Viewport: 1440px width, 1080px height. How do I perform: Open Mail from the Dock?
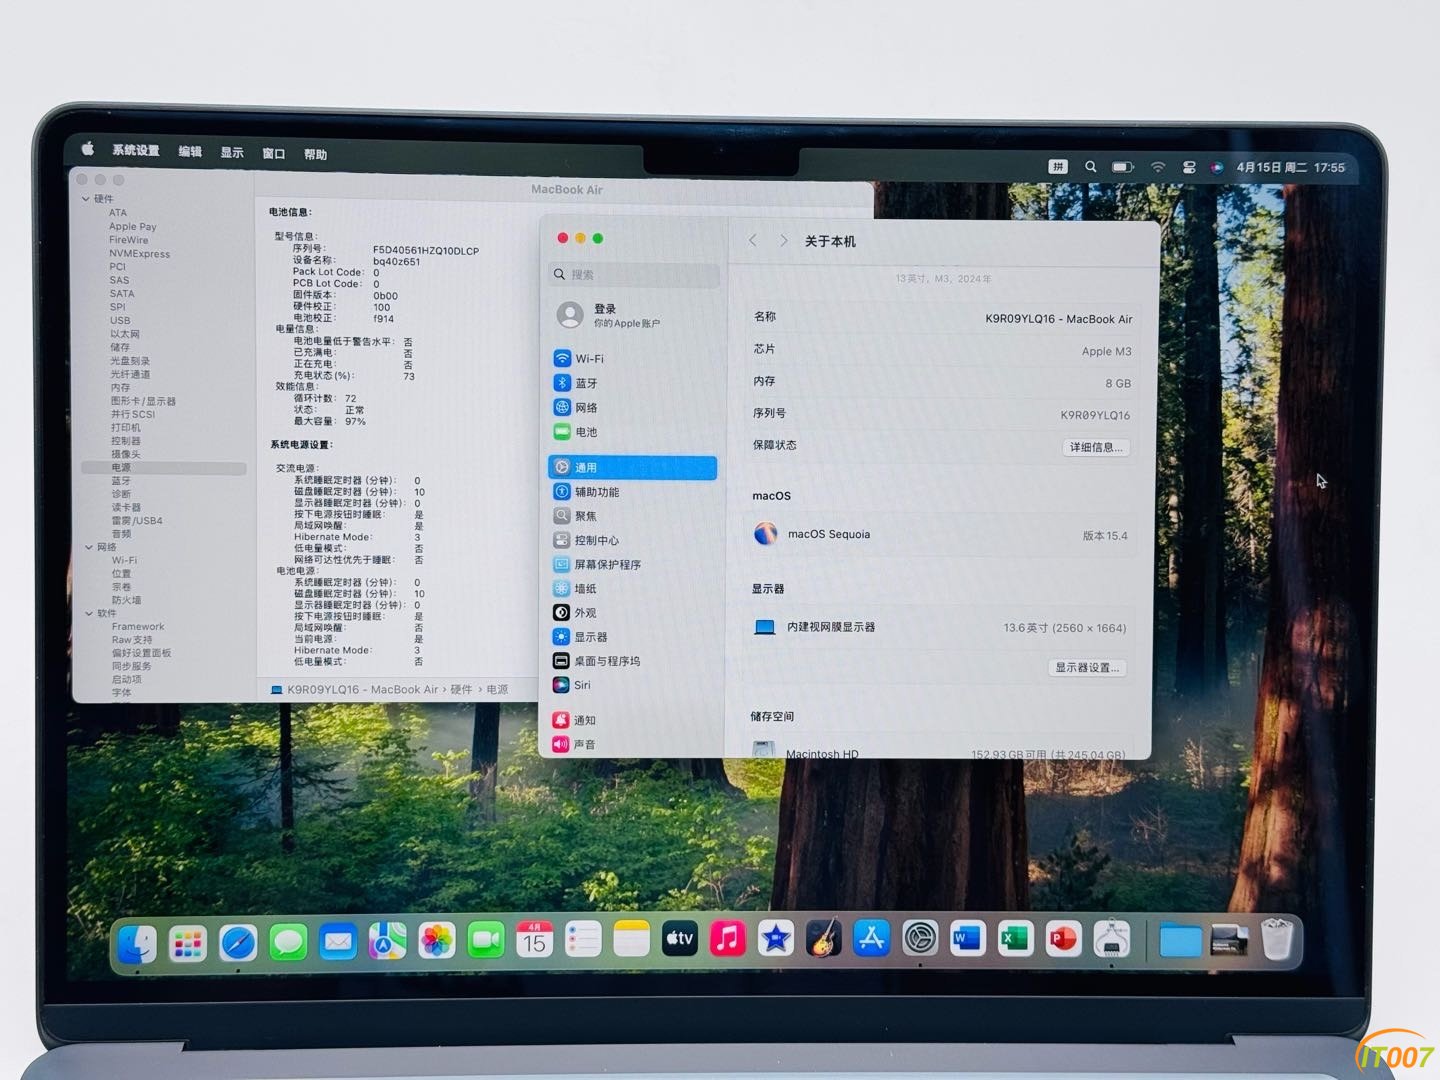pos(338,942)
